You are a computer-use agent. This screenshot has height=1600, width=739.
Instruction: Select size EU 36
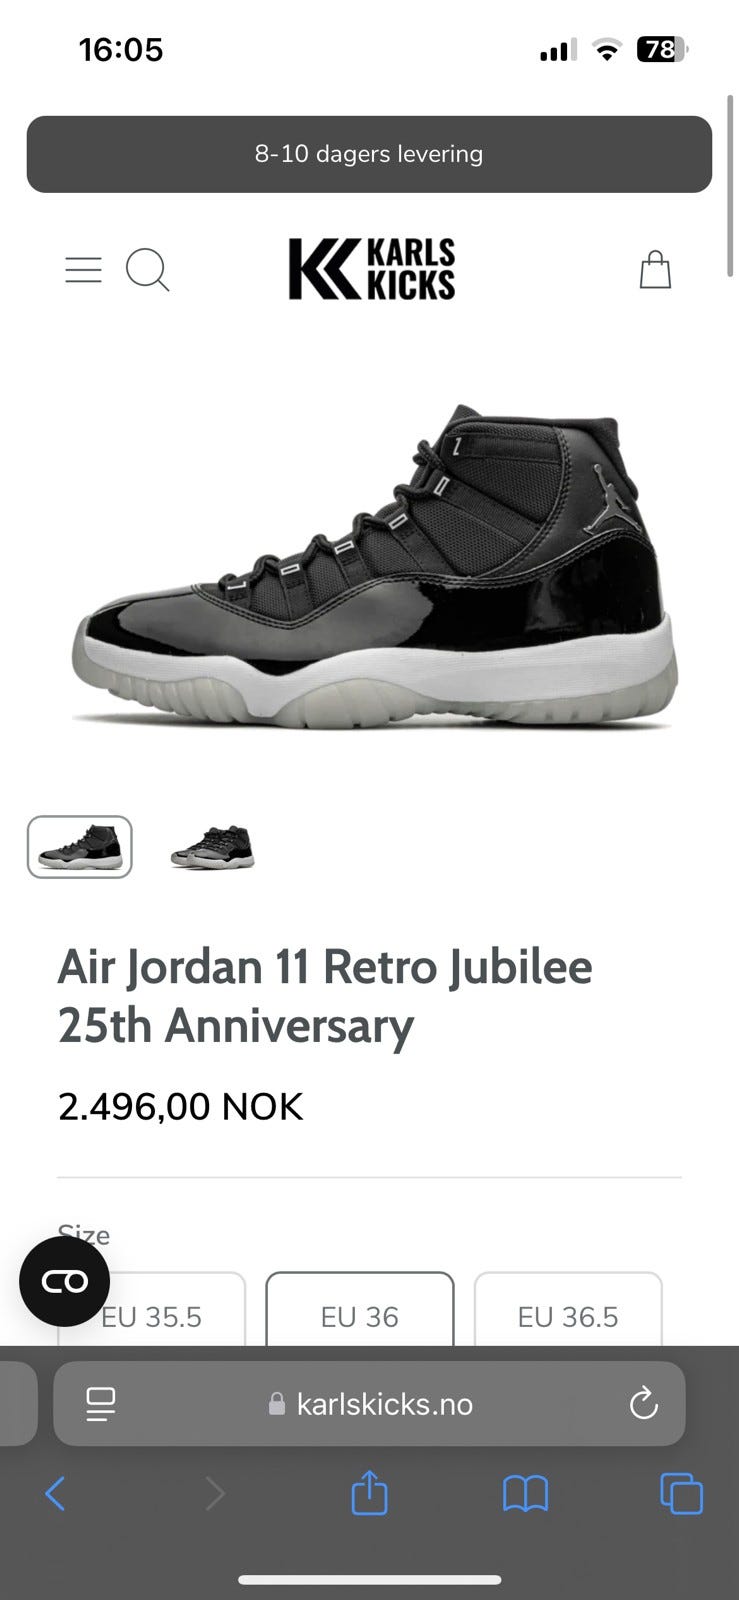pyautogui.click(x=360, y=1309)
